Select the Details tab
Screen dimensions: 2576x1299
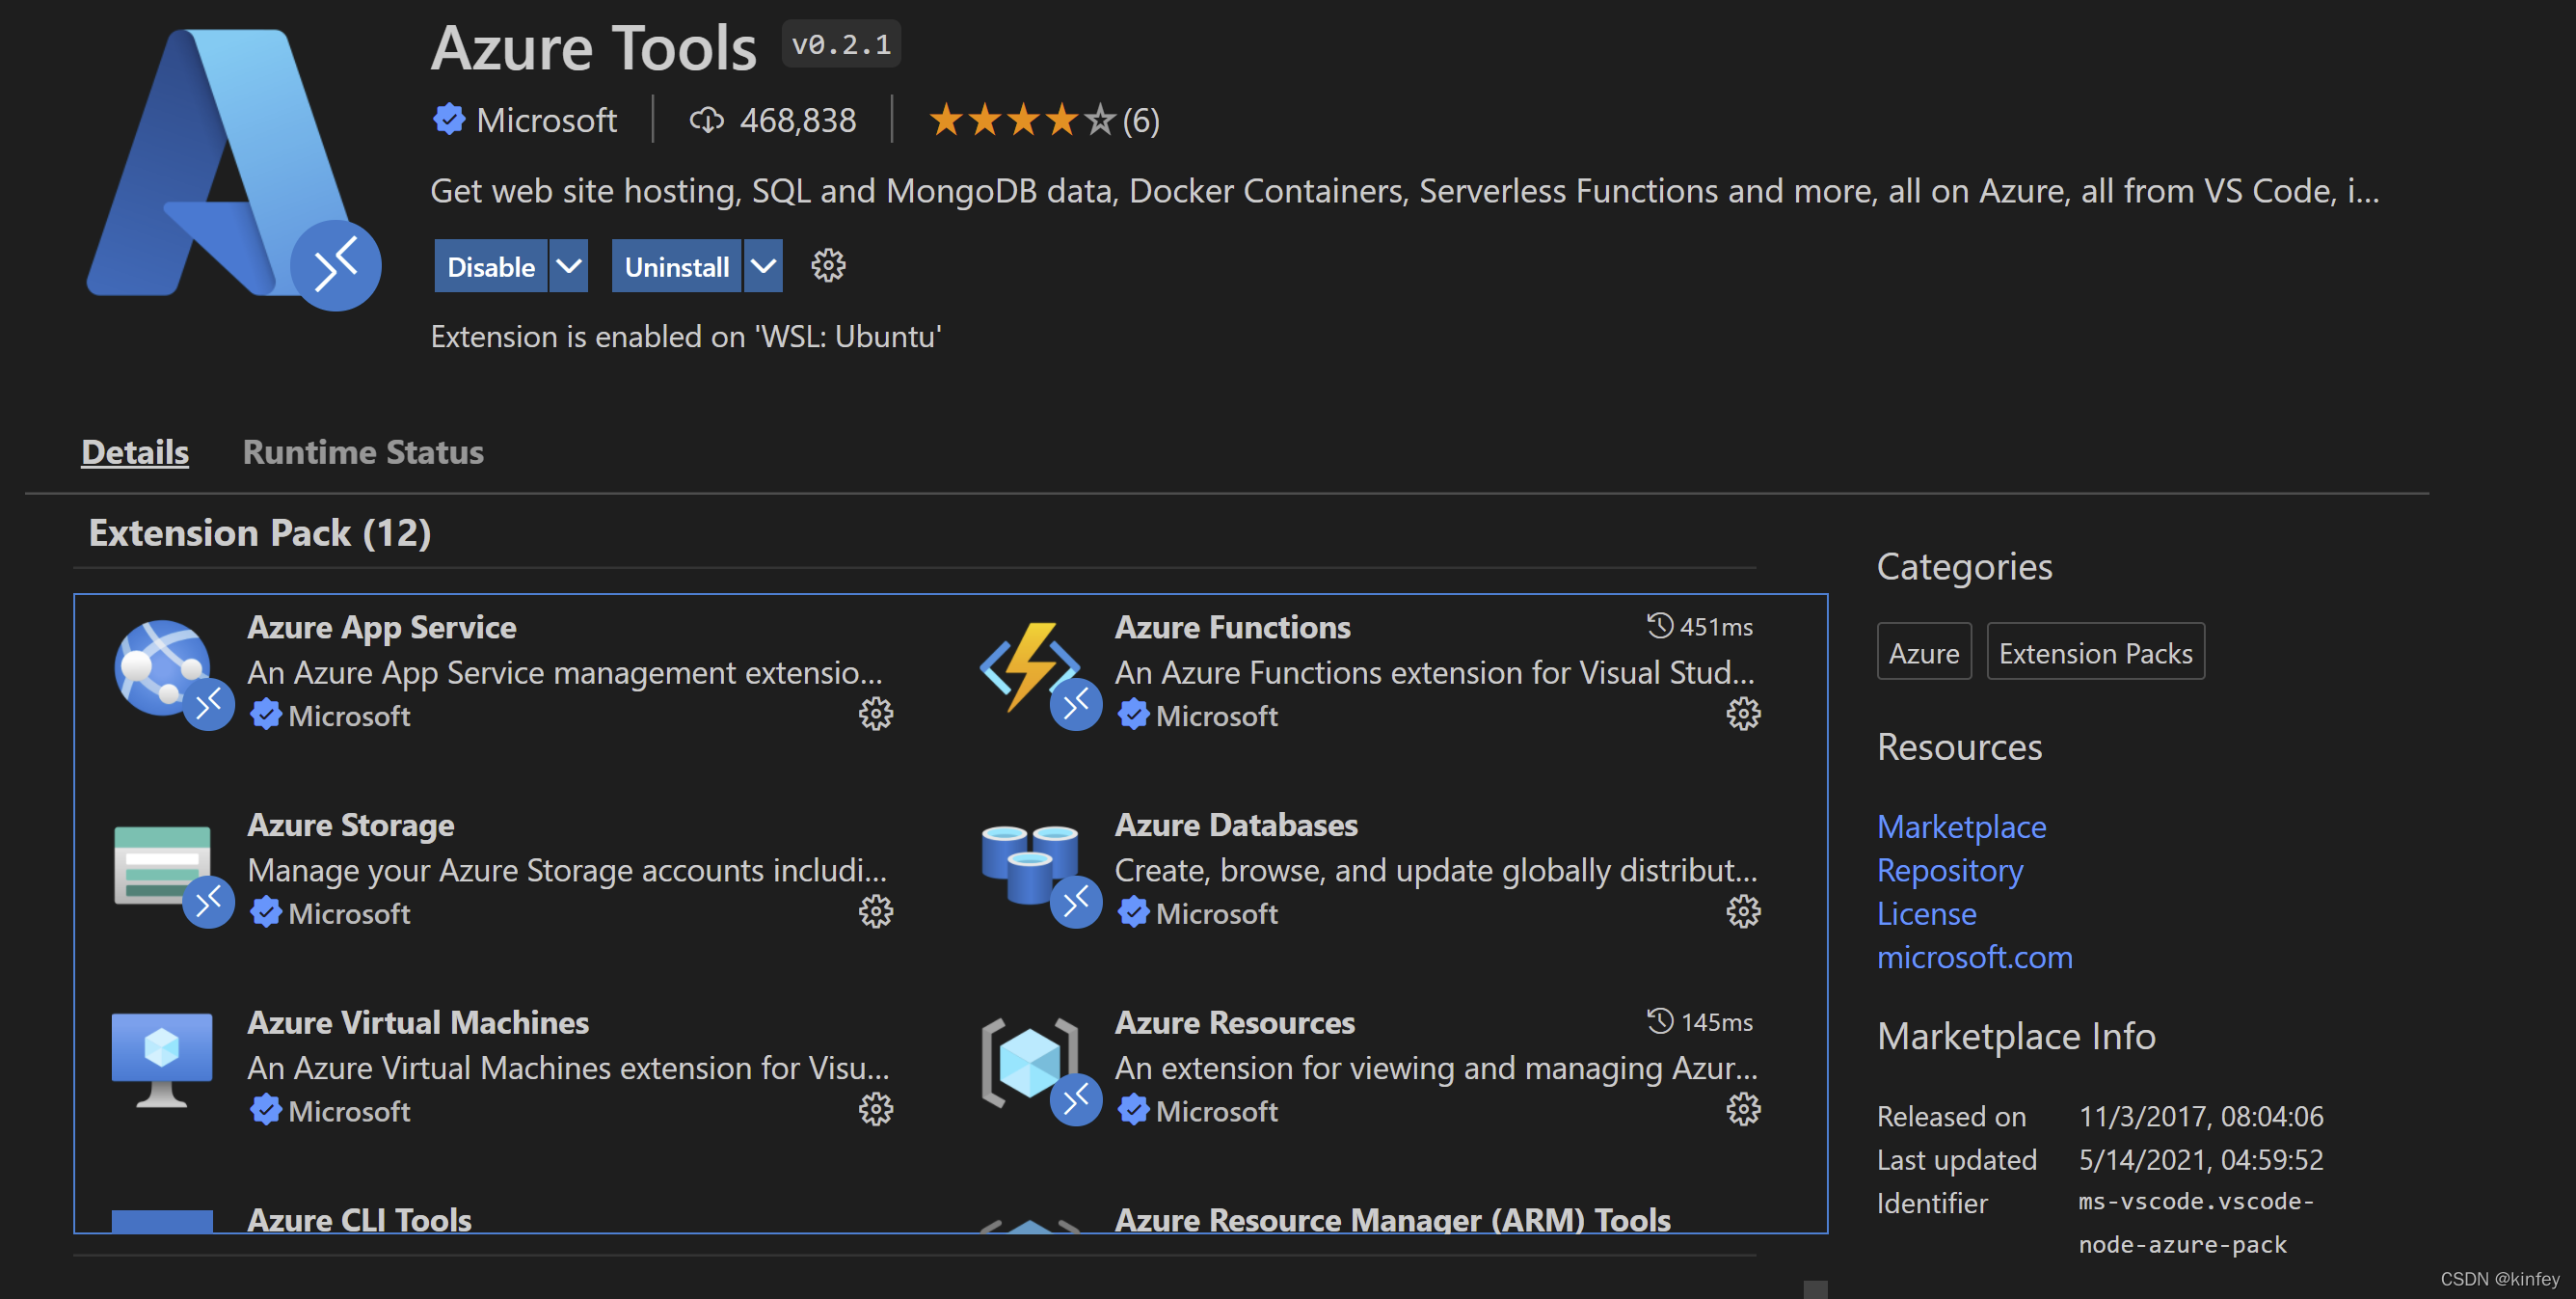135,452
